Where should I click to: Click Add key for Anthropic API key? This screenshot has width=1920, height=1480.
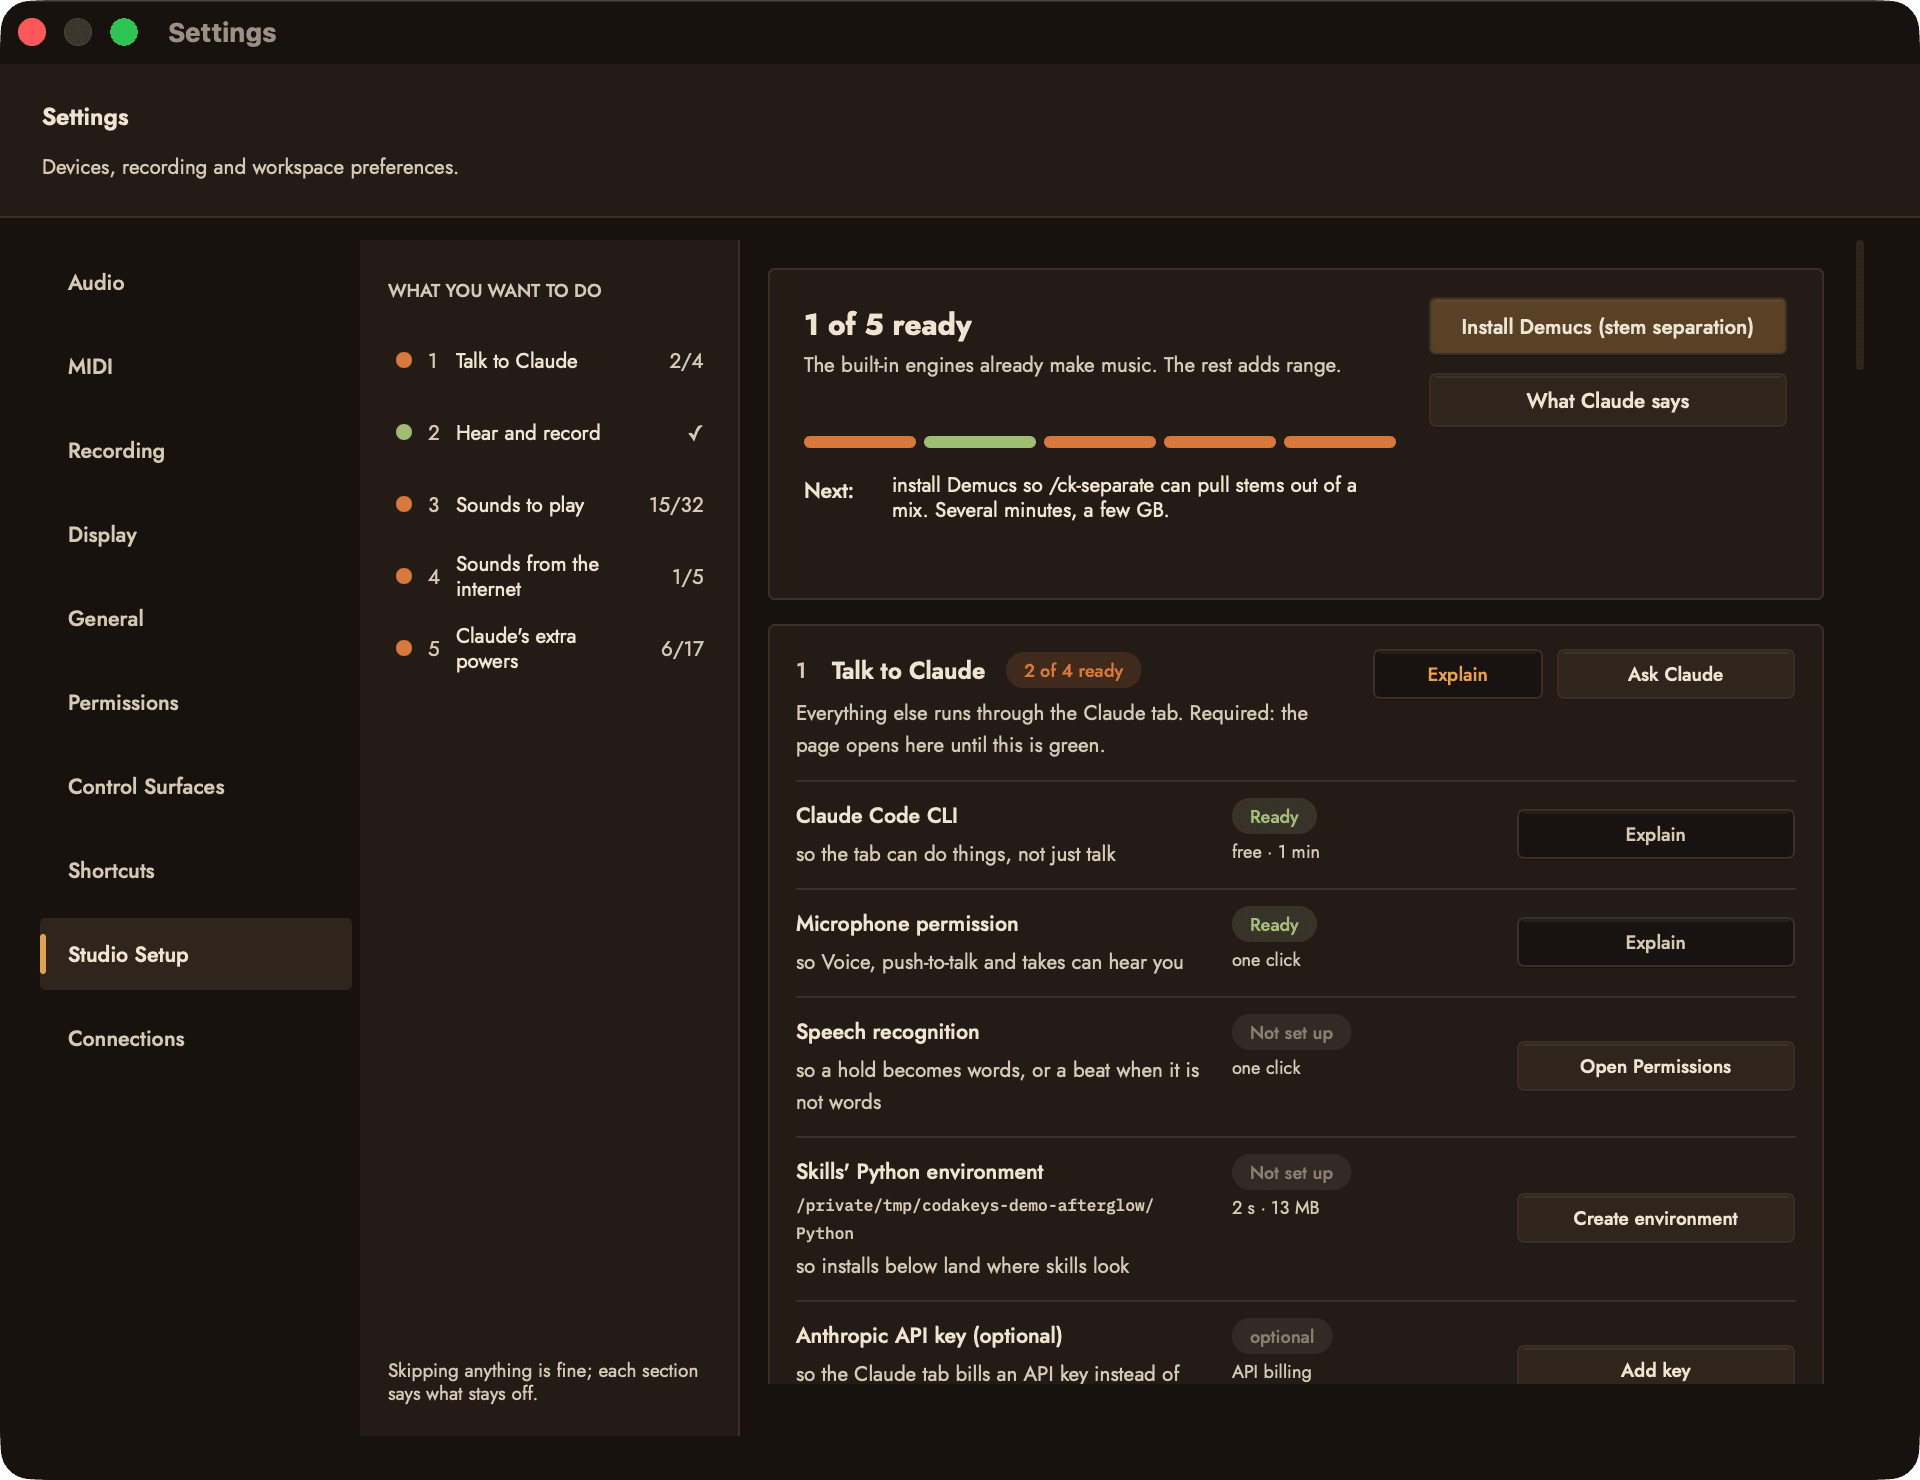tap(1655, 1366)
